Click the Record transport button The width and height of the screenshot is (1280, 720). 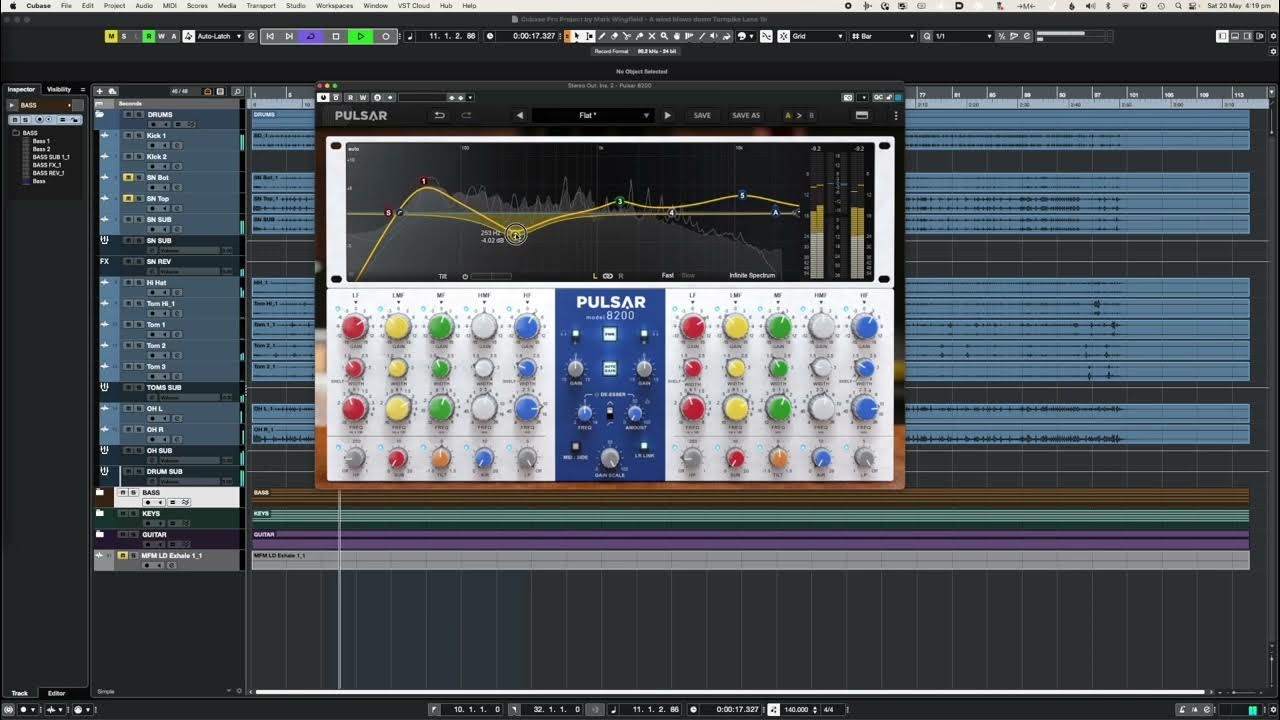[386, 36]
